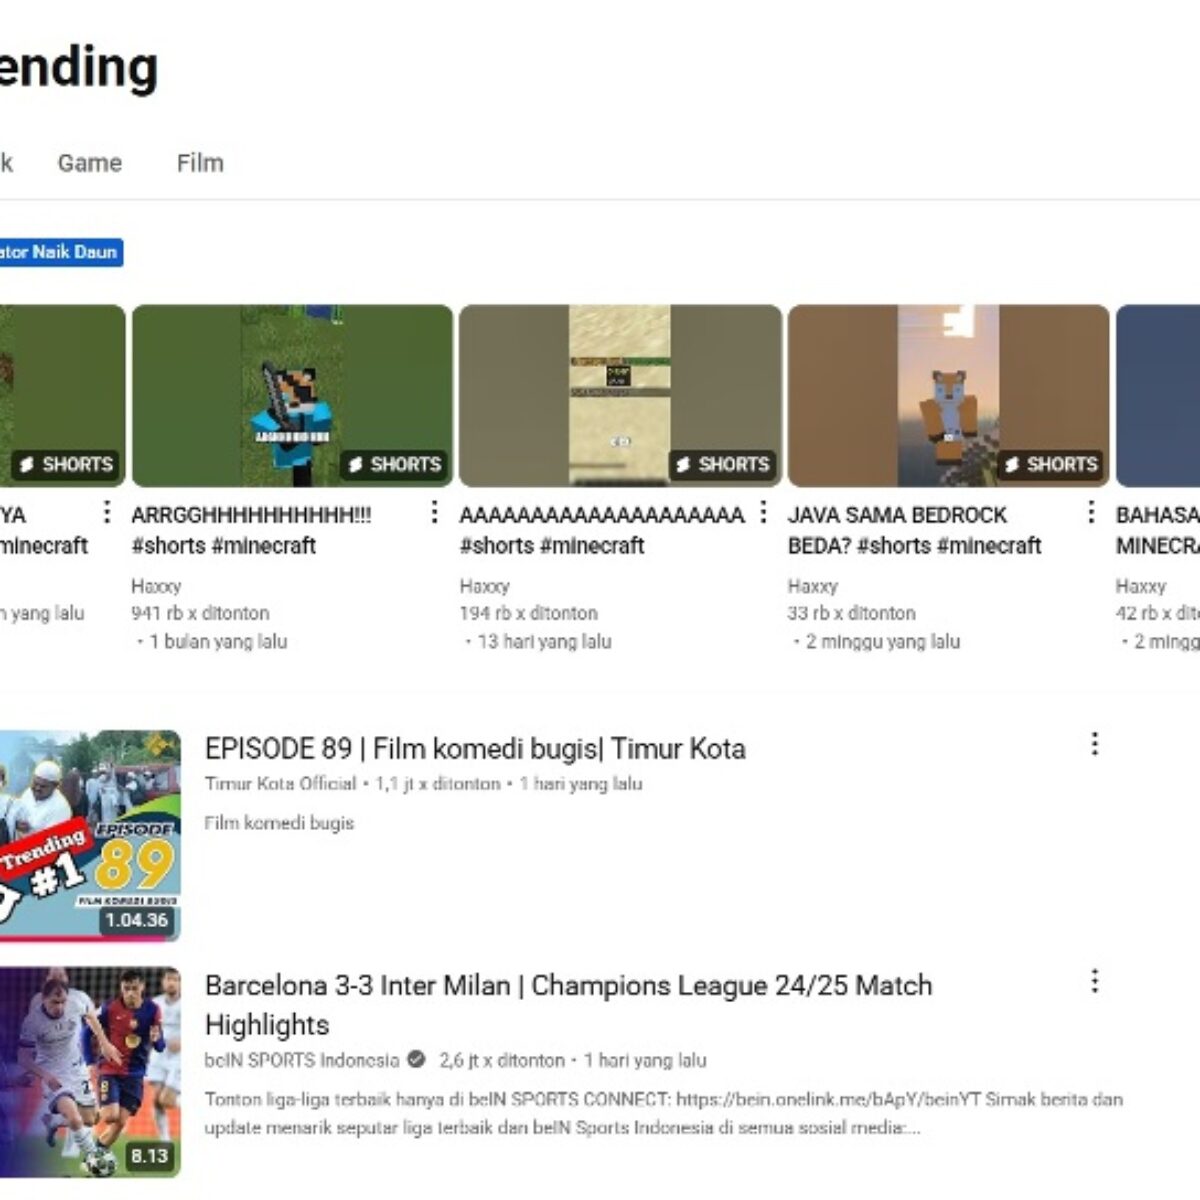This screenshot has width=1200, height=1200.
Task: Click '1,1 jt x ditonton' view count
Action: 437,784
